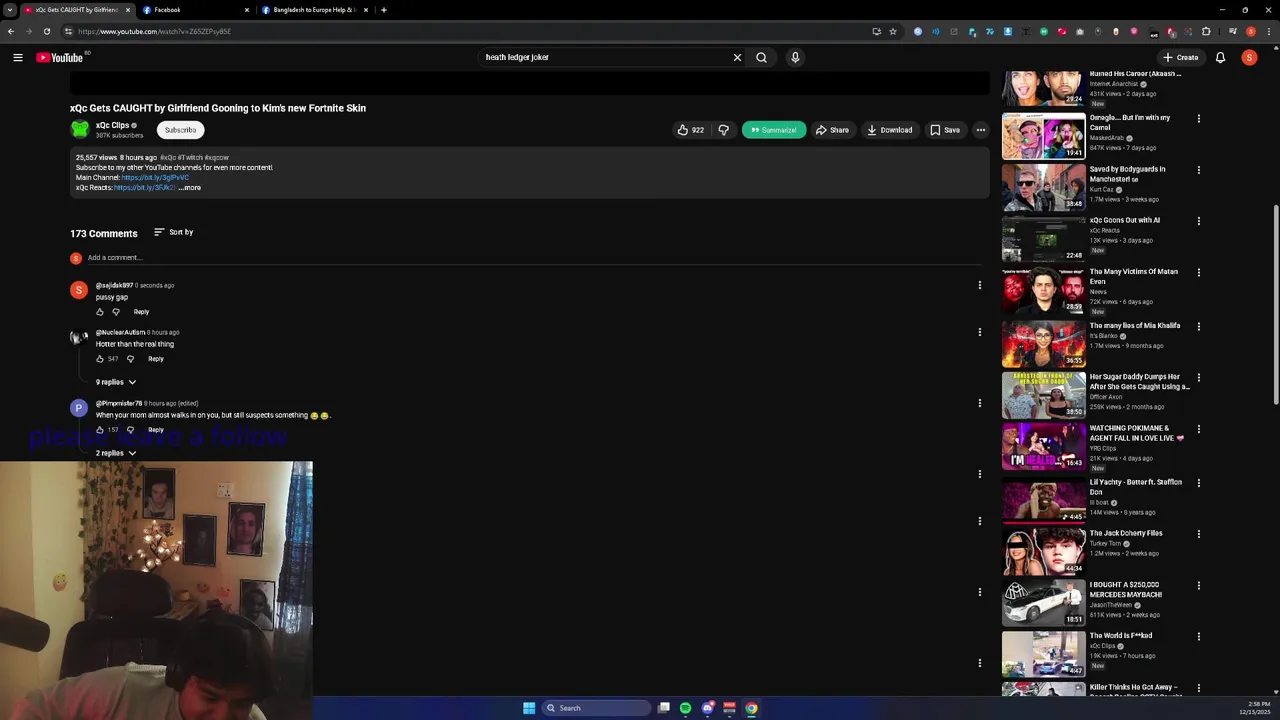Open options for 'The many lies of Mia Khalifa'
The image size is (1280, 720).
[x=1198, y=326]
